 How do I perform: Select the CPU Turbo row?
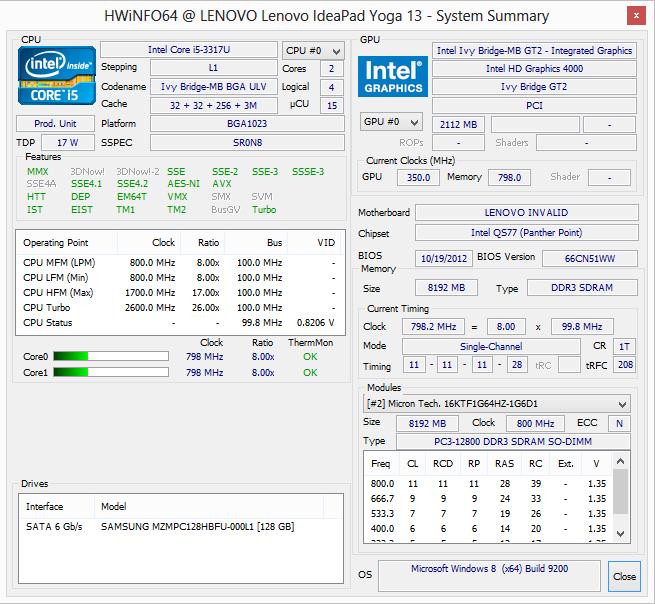[x=180, y=308]
